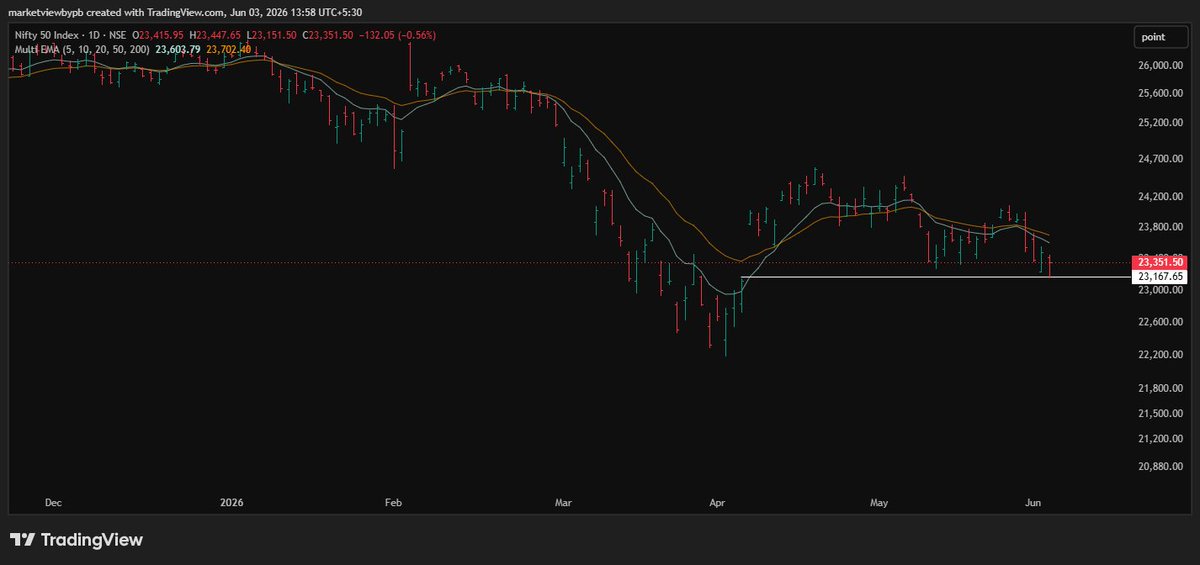Click the 22,200.00 price axis label
The image size is (1200, 565).
[1160, 355]
